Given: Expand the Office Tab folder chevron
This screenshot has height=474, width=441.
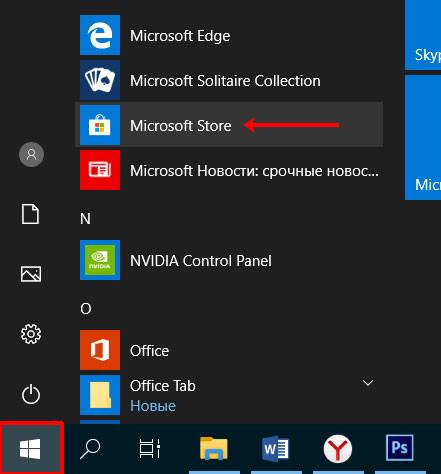Looking at the screenshot, I should coord(368,382).
